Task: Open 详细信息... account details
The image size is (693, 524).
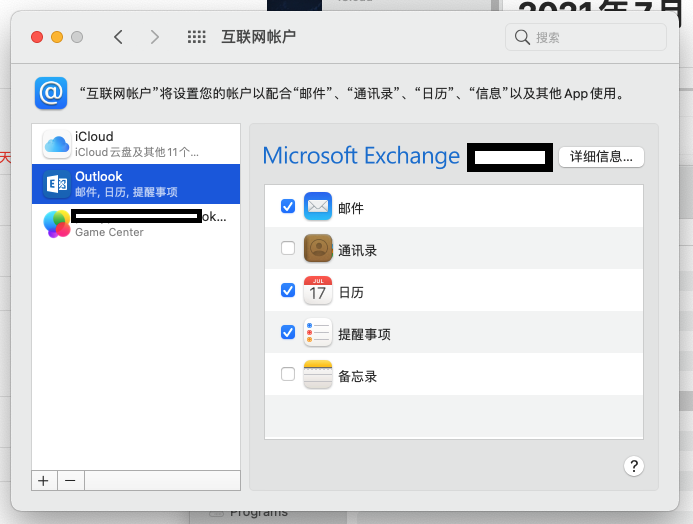Action: click(x=601, y=157)
